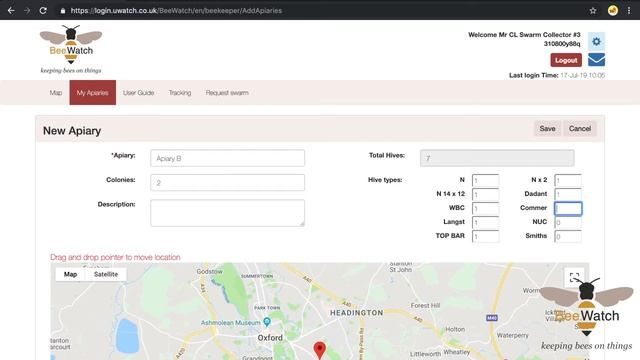
Task: Open the Map navigation tab
Action: click(56, 93)
